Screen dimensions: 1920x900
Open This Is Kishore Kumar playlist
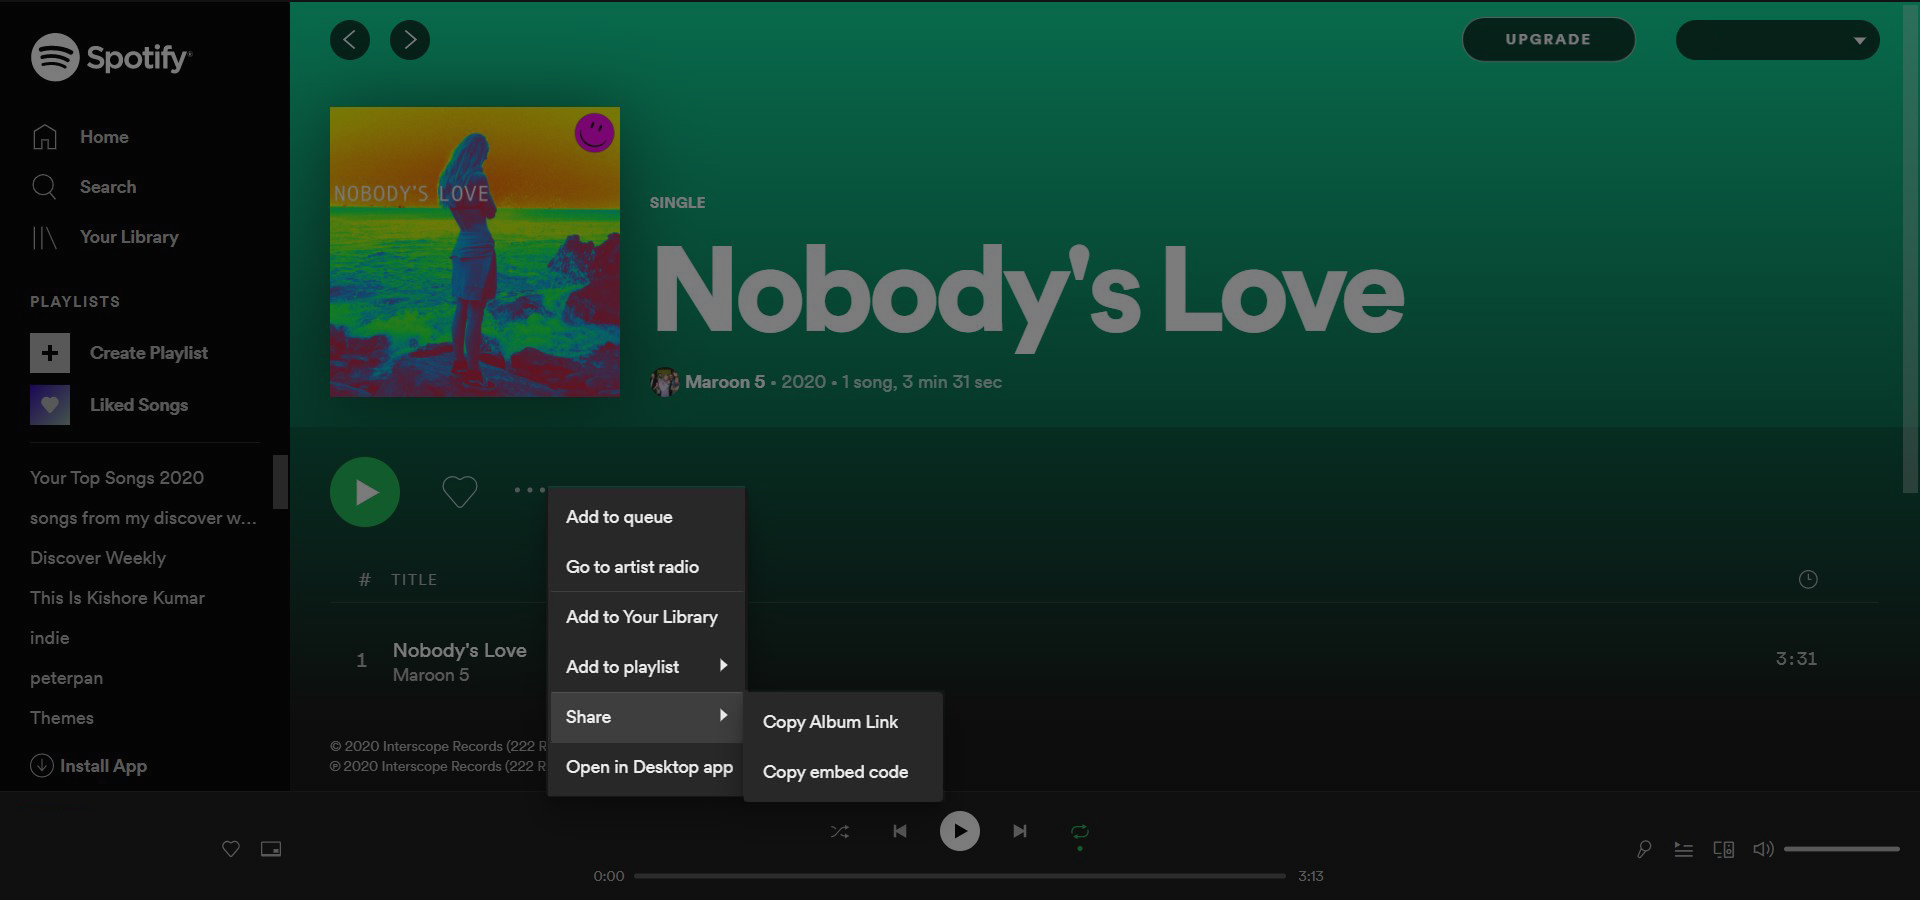tap(117, 598)
